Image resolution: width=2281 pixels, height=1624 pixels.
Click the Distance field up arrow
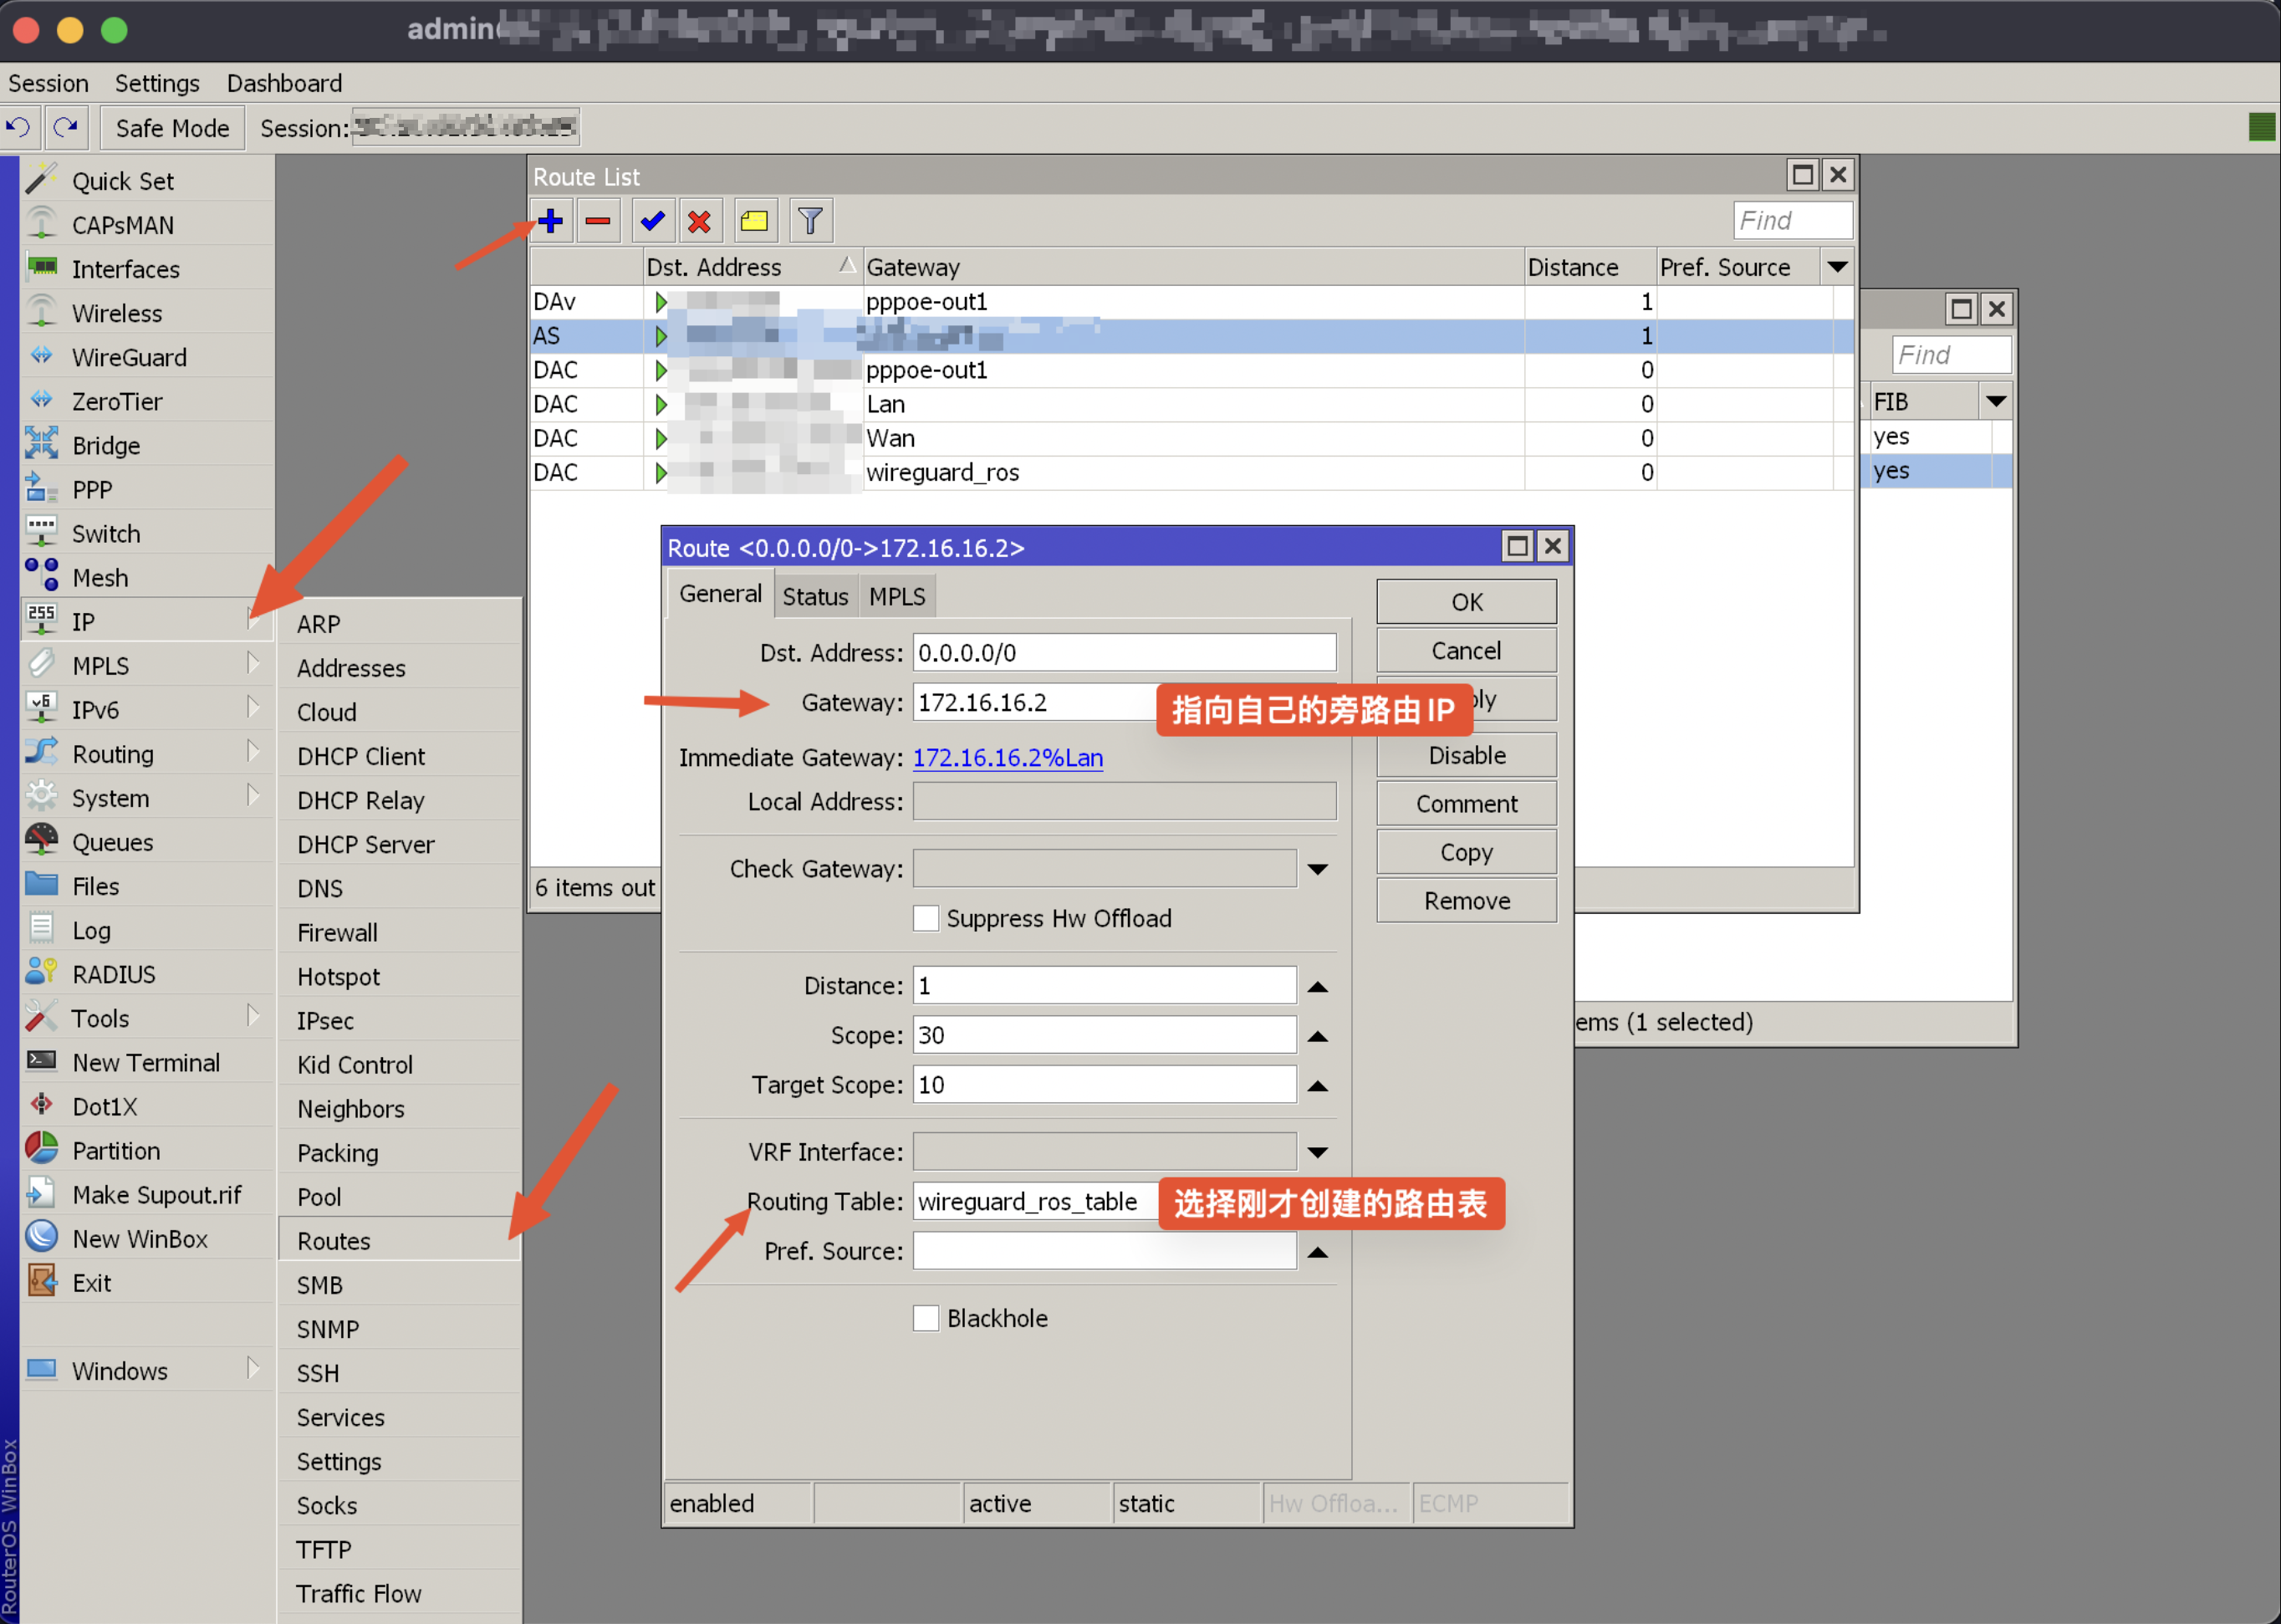pyautogui.click(x=1317, y=986)
